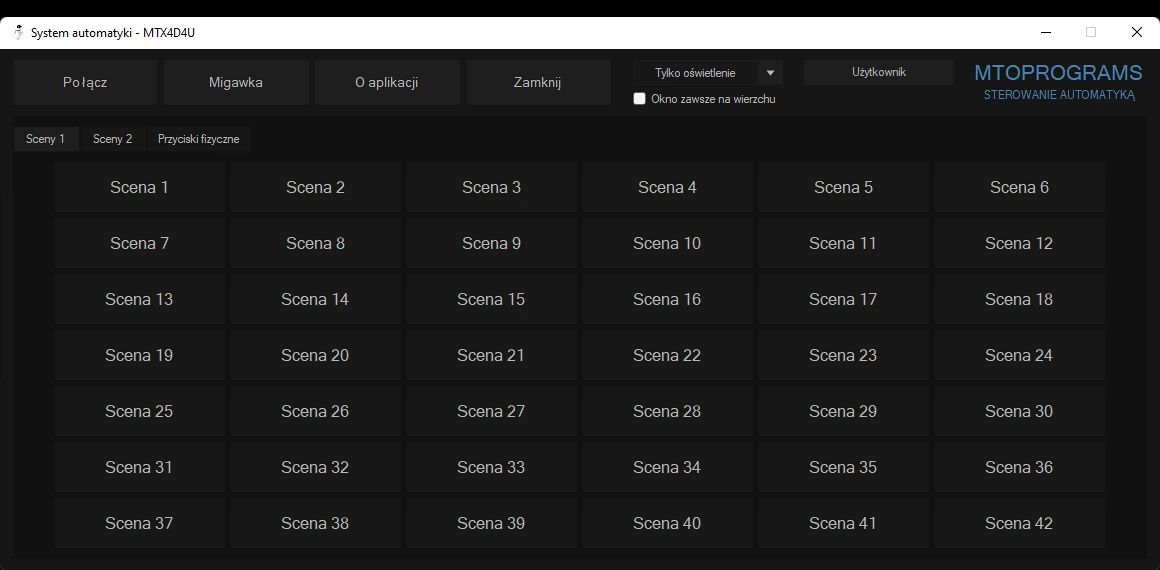The width and height of the screenshot is (1160, 570).
Task: Activate Scena 27
Action: 492,412
